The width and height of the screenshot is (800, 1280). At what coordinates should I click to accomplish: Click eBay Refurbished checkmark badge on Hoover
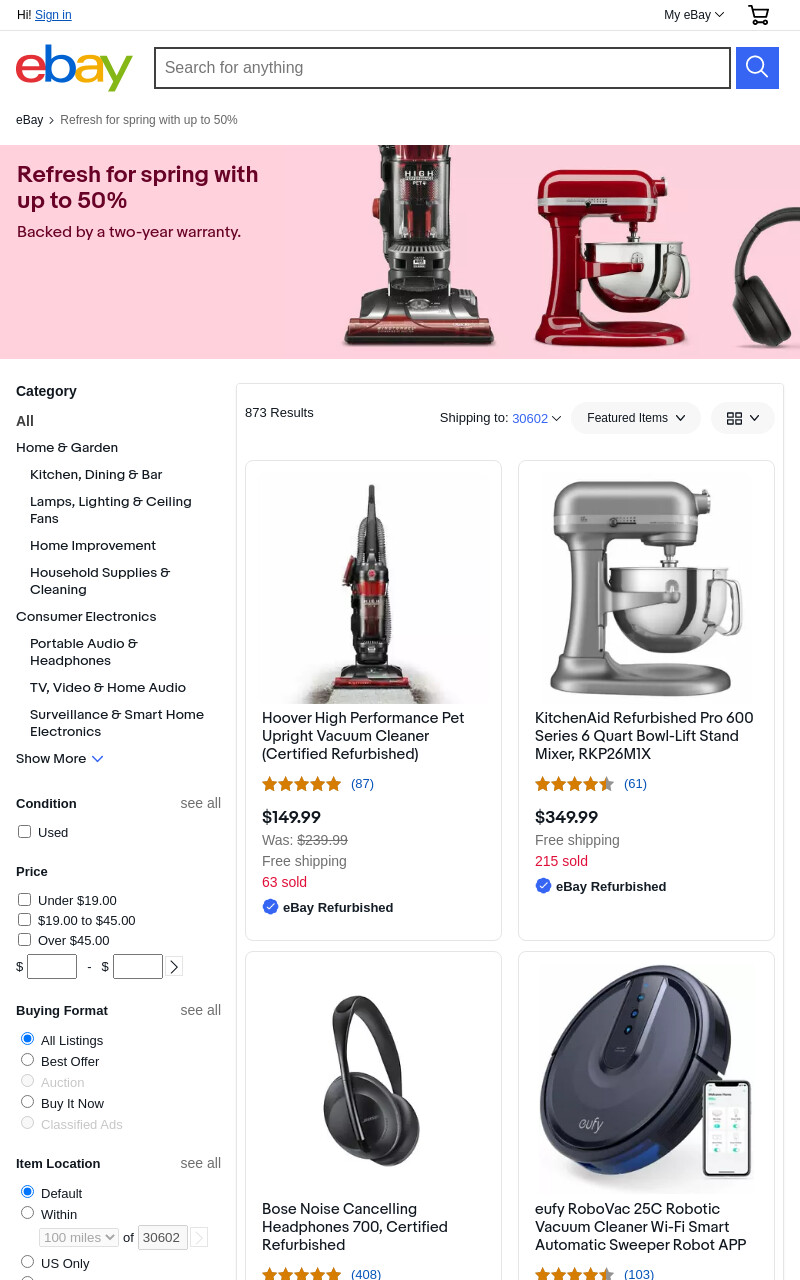pyautogui.click(x=270, y=907)
